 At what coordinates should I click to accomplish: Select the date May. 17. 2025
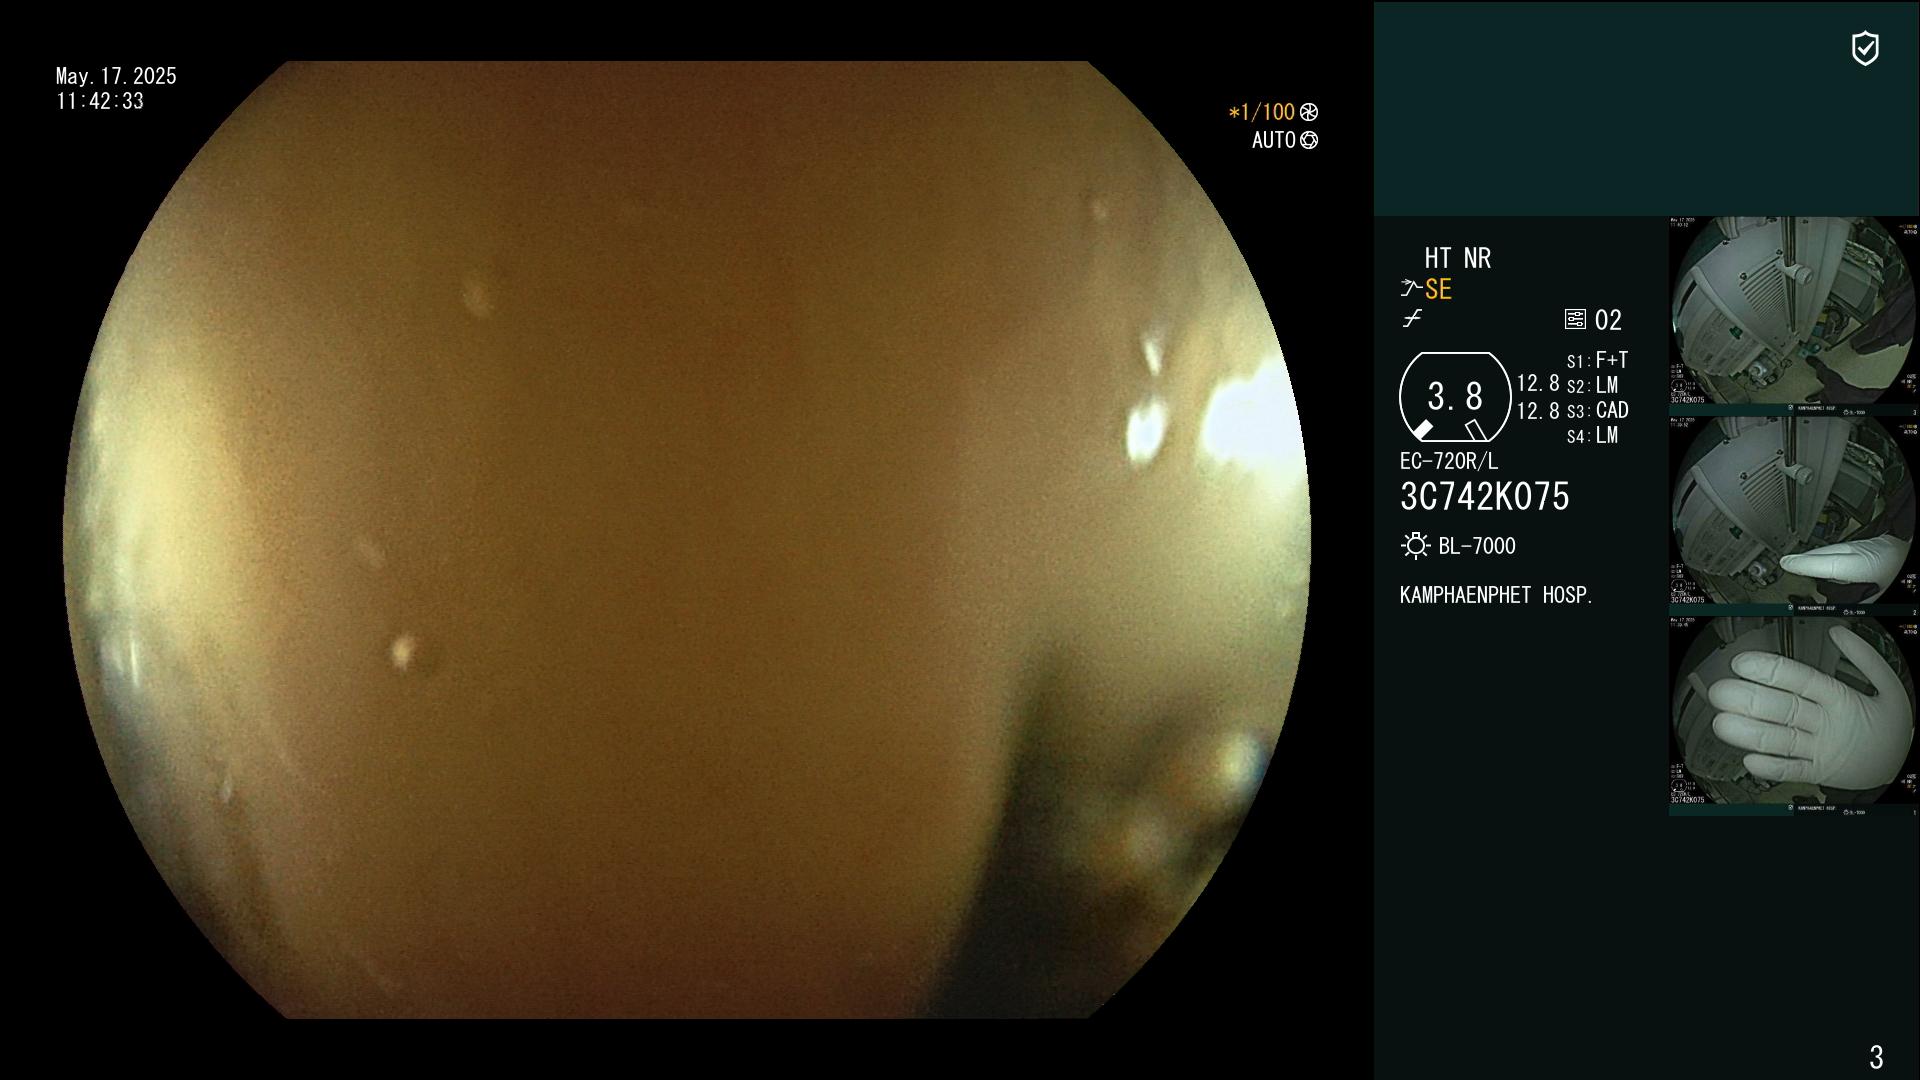pyautogui.click(x=116, y=76)
